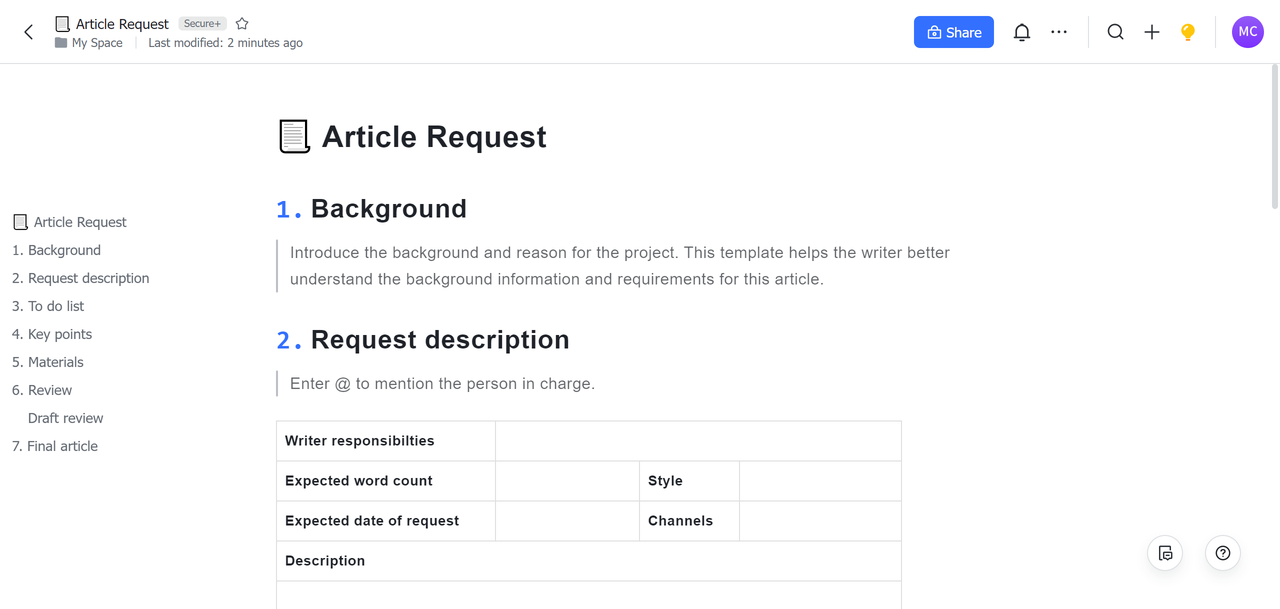Jump to Background in outline
The height and width of the screenshot is (609, 1280).
(x=64, y=250)
